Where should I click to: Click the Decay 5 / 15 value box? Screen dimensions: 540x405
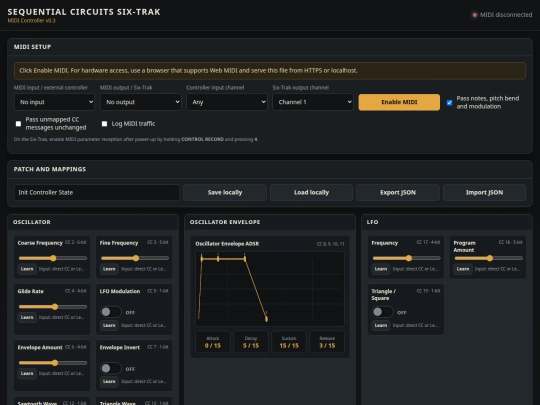tap(251, 342)
